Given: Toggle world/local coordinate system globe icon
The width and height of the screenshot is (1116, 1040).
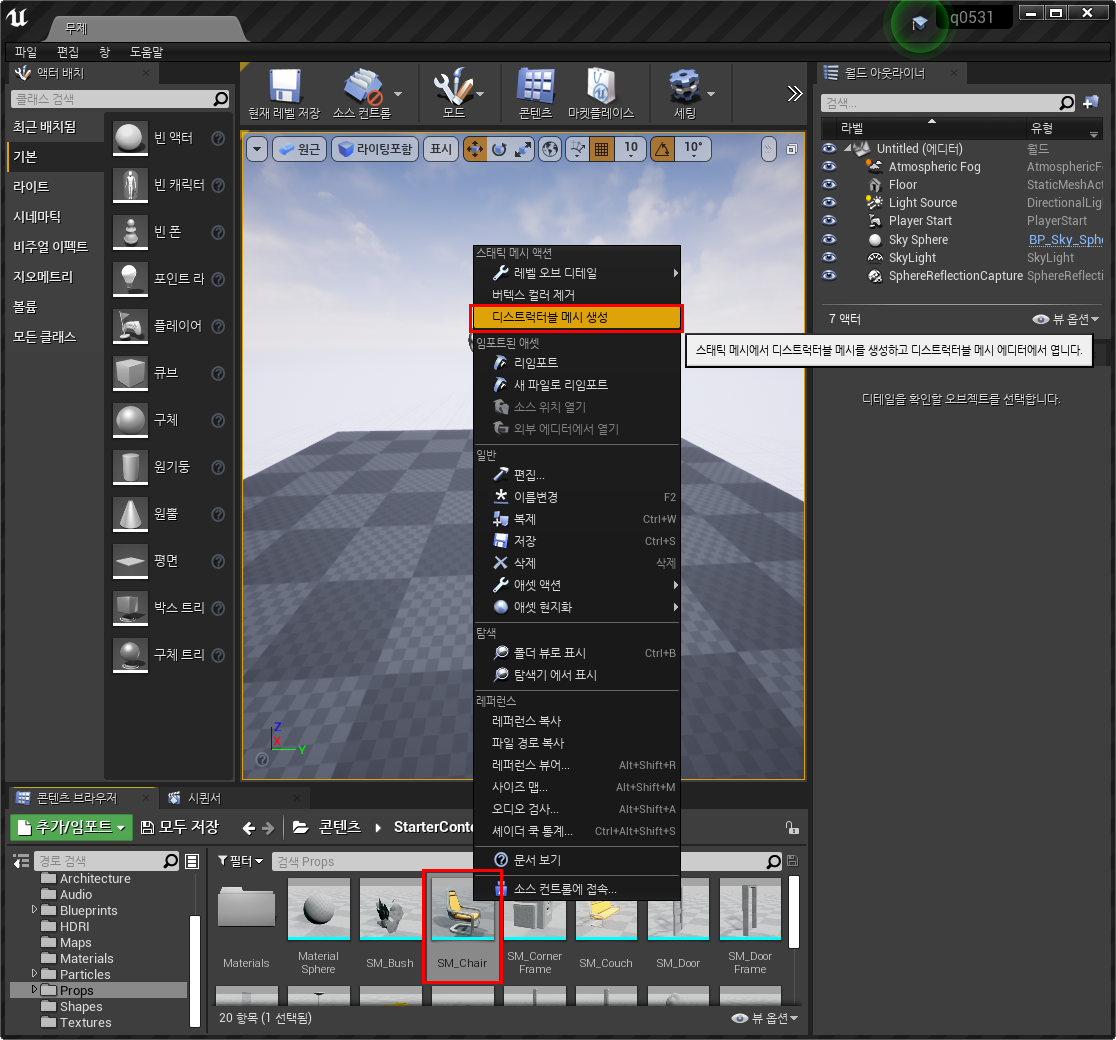Looking at the screenshot, I should click(x=550, y=149).
